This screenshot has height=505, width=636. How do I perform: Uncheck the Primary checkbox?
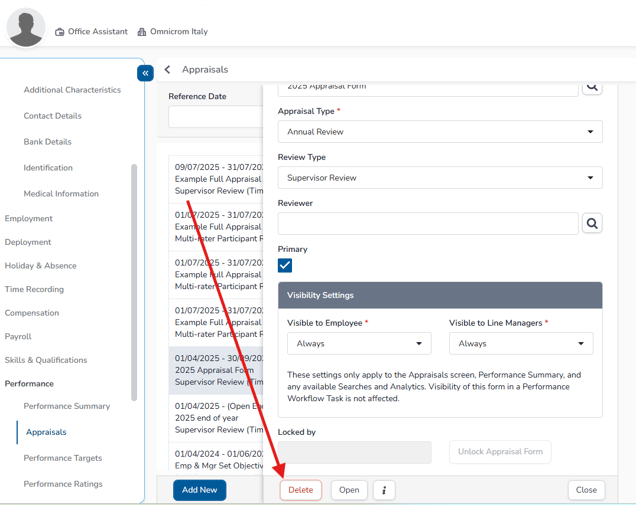tap(285, 265)
